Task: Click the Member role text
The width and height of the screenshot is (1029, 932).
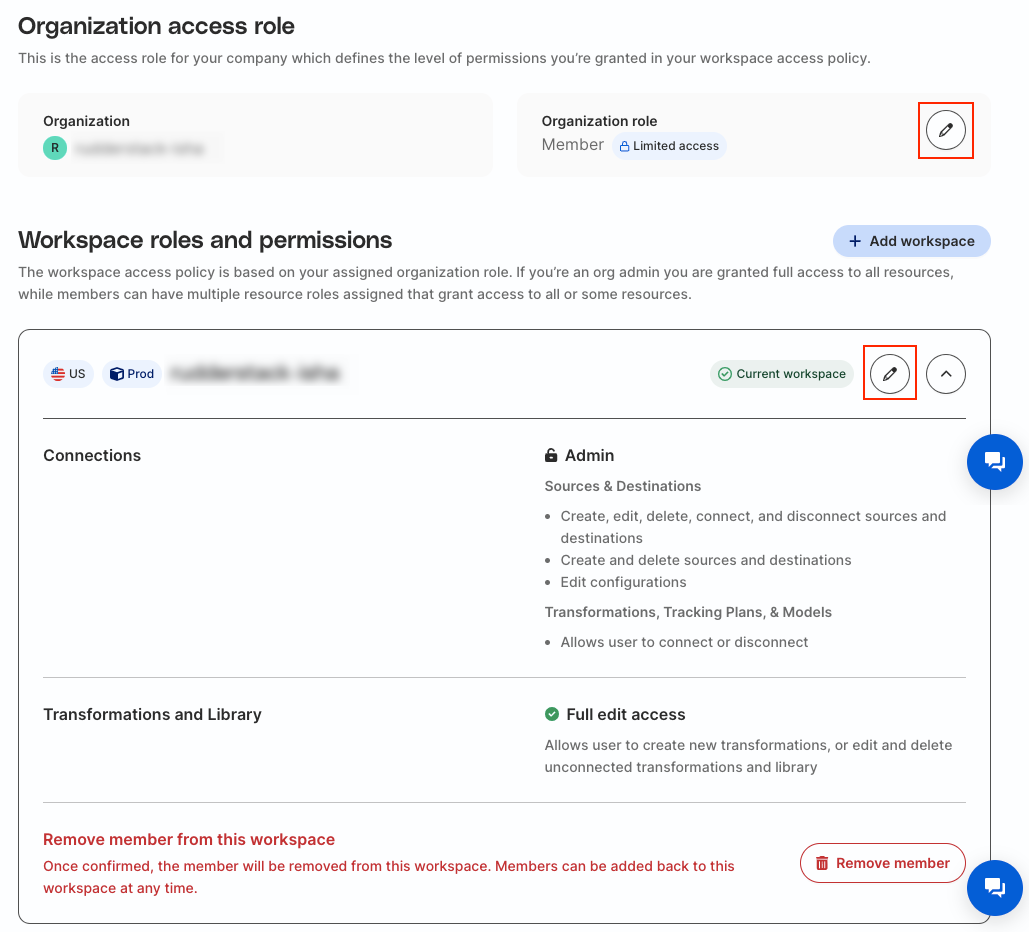Action: click(572, 145)
